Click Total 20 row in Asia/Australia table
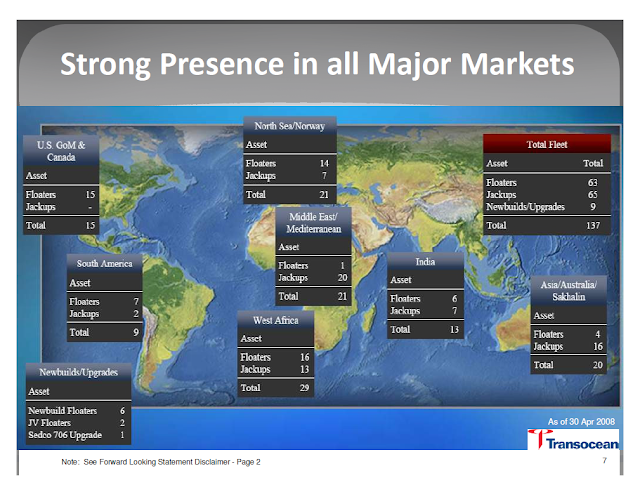This screenshot has height=490, width=640. coord(569,365)
